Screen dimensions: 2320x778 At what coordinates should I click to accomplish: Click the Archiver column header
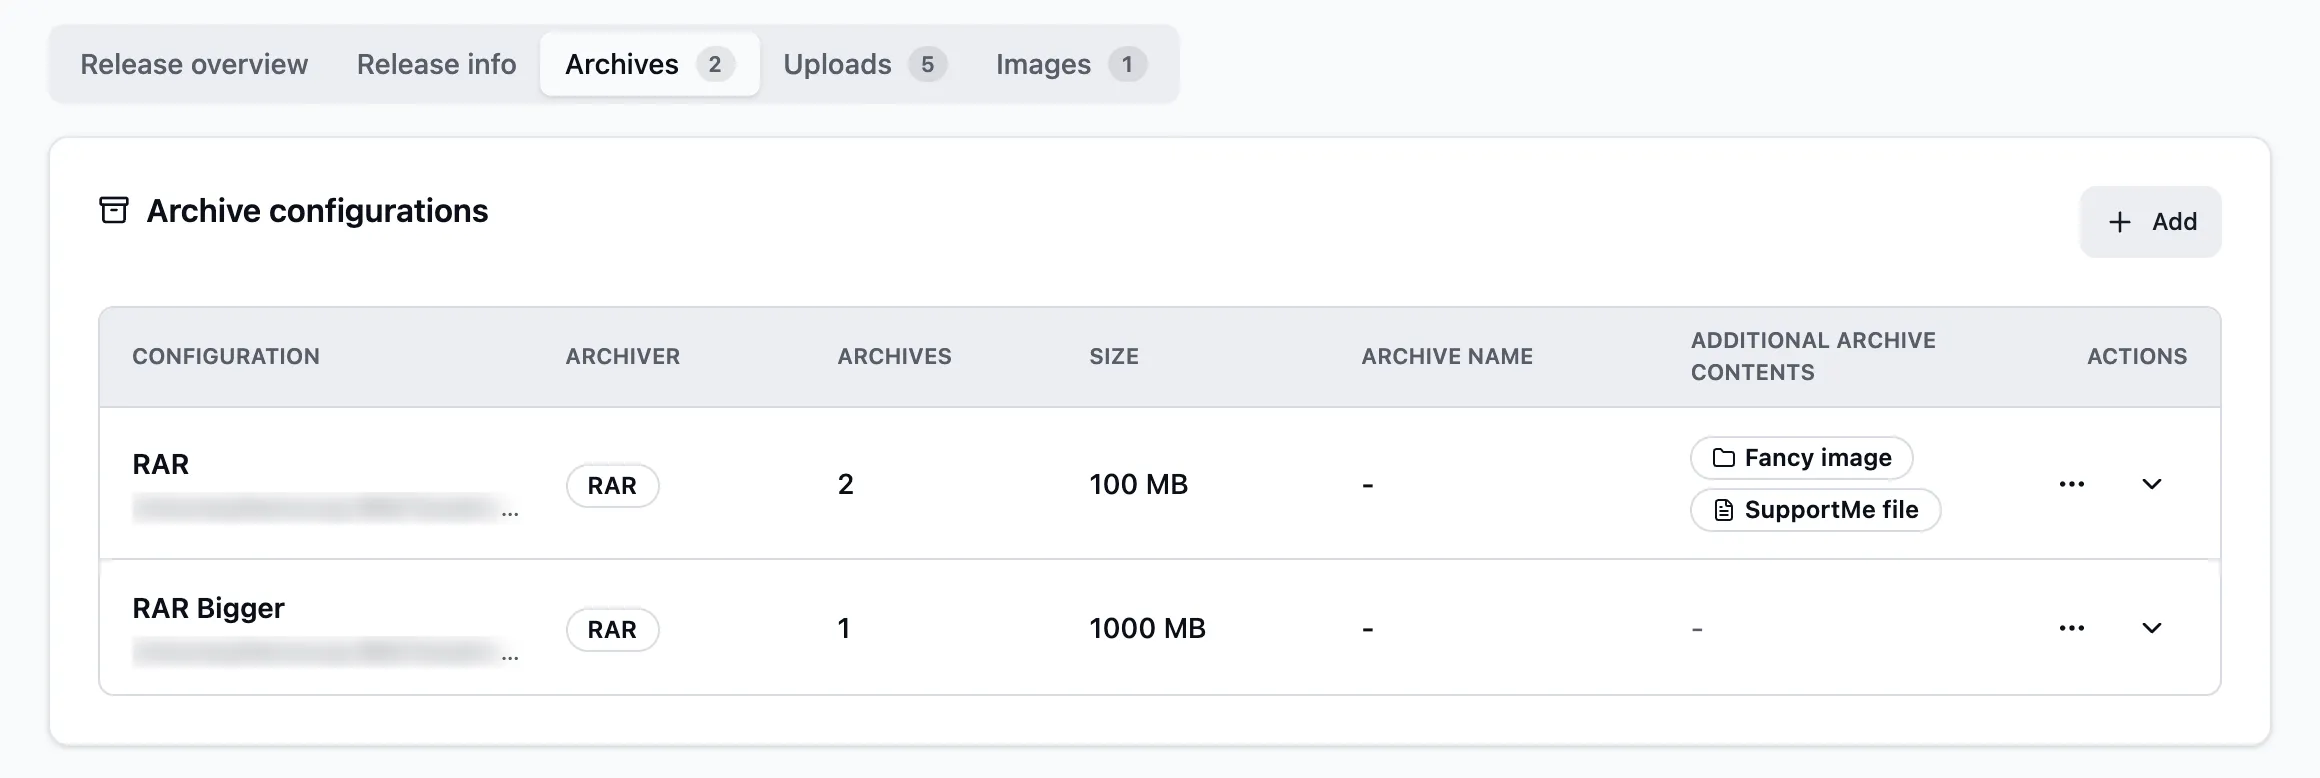point(622,356)
